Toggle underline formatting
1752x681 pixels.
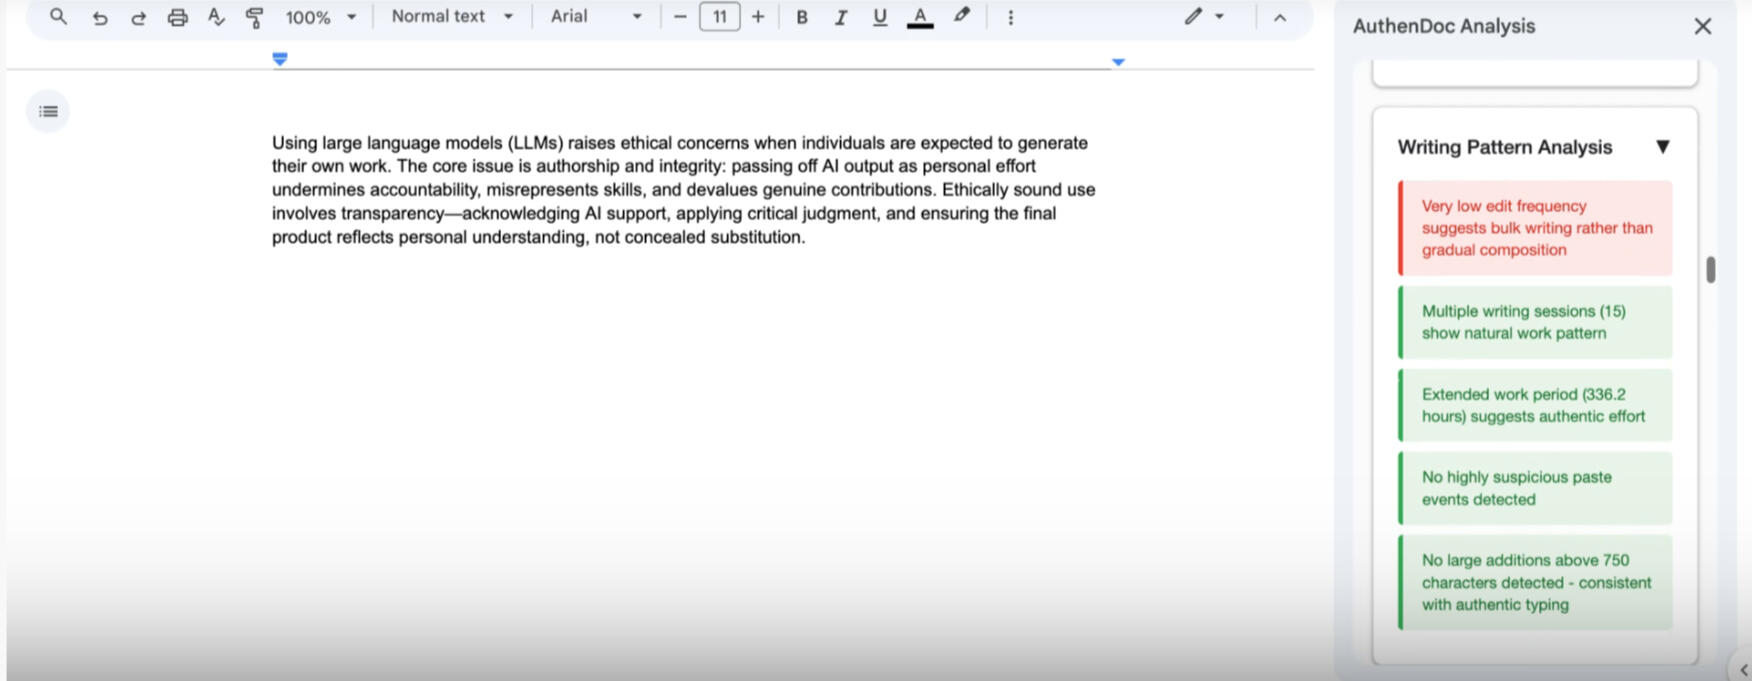879,17
